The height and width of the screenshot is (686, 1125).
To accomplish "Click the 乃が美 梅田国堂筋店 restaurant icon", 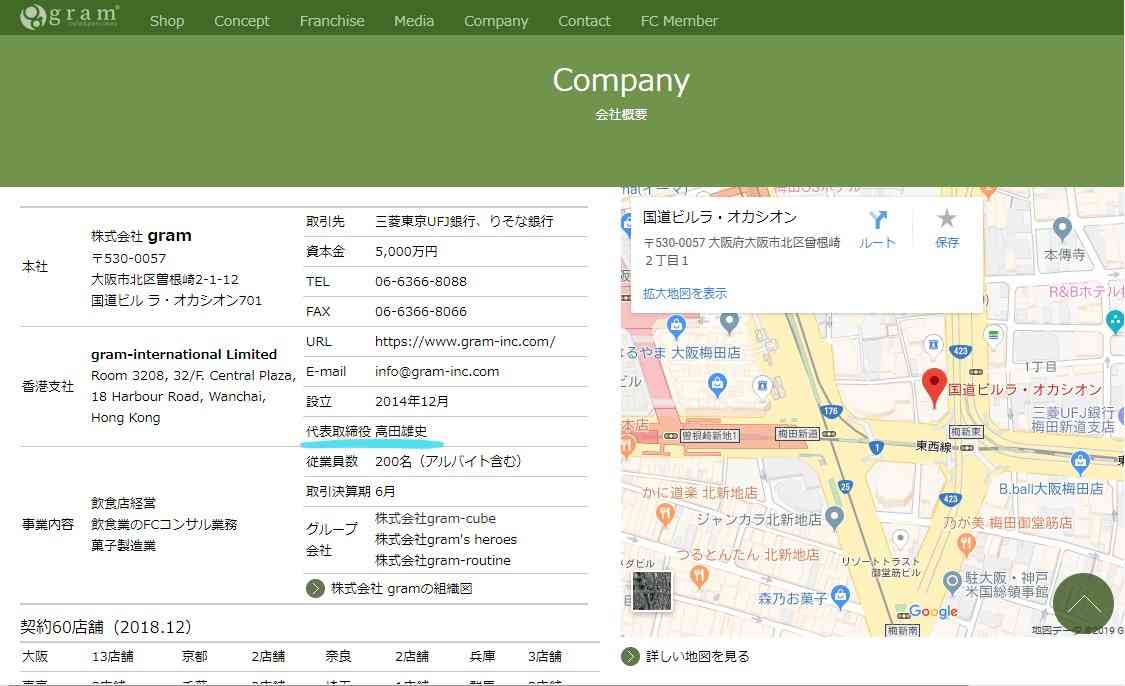I will click(x=966, y=545).
